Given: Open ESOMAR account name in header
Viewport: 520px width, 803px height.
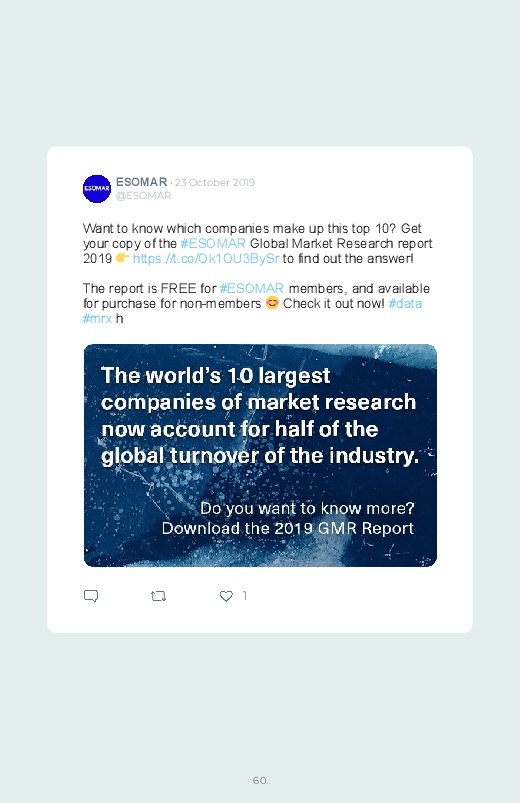Looking at the screenshot, I should pos(141,182).
